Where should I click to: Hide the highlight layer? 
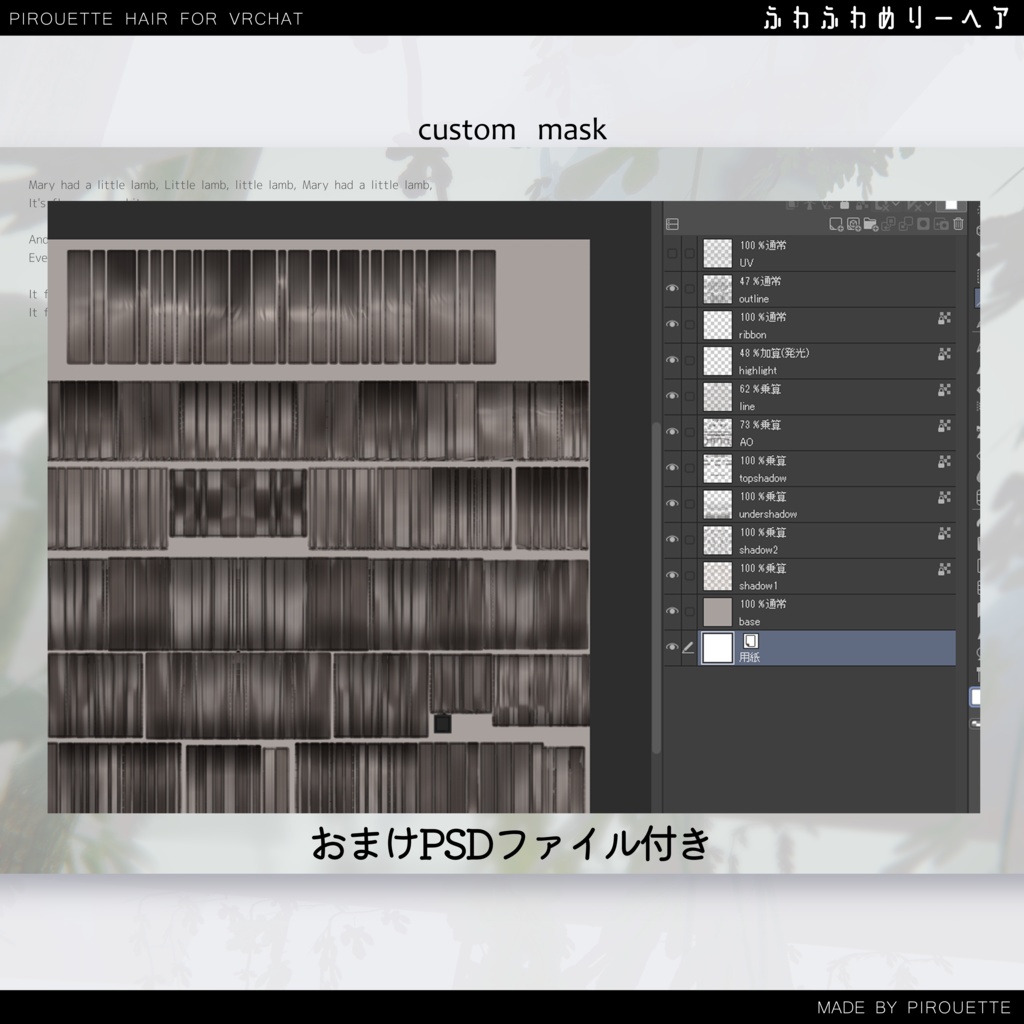[672, 360]
